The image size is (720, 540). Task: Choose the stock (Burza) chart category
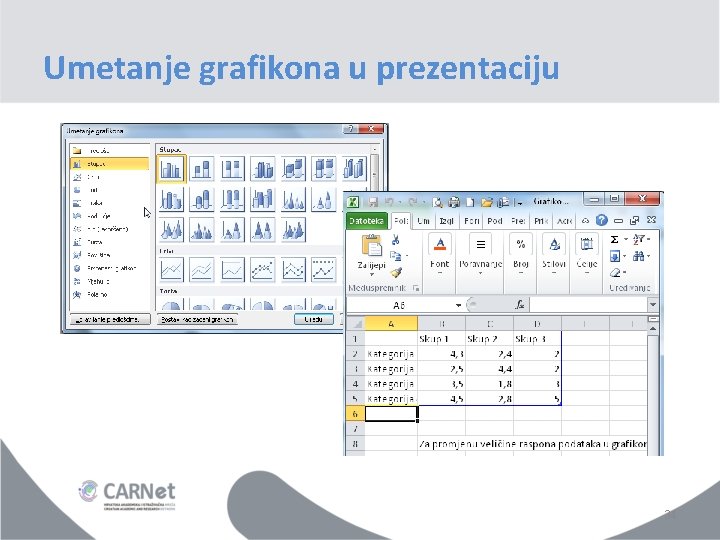coord(109,242)
